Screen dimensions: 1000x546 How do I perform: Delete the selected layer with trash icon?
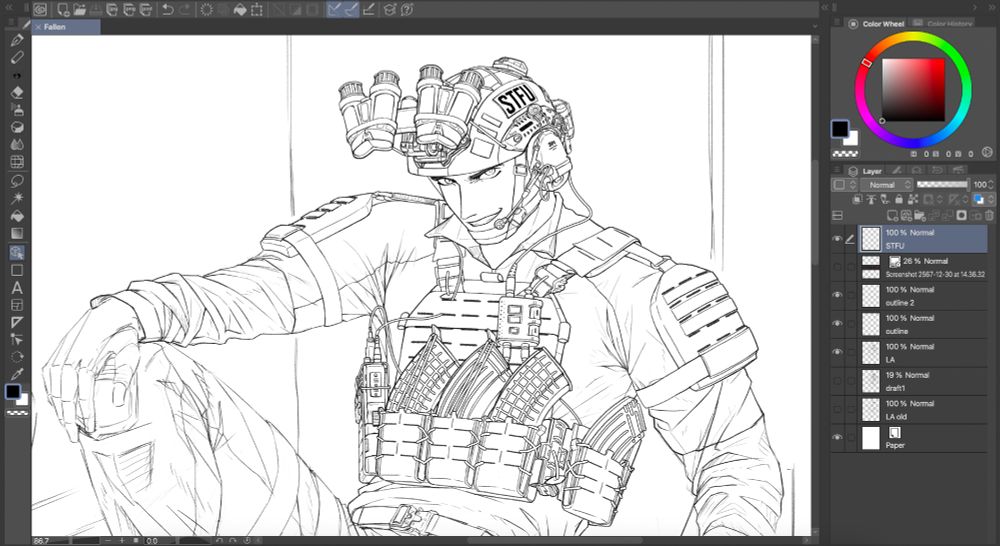989,216
